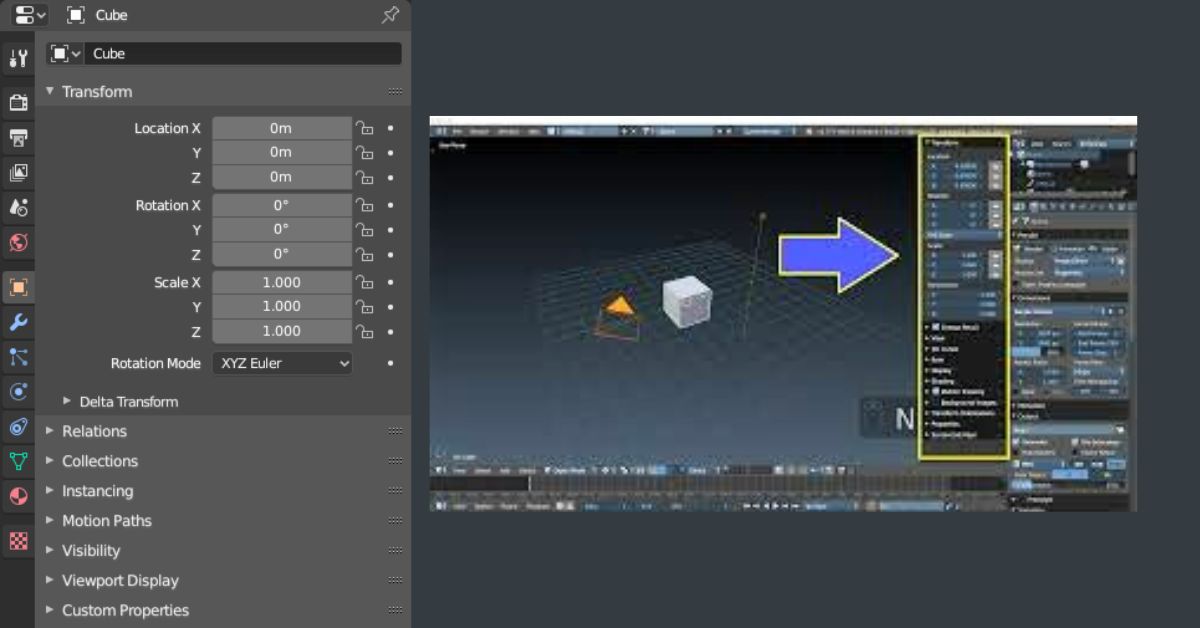Open the Output properties tab
This screenshot has width=1200, height=628.
[18, 137]
